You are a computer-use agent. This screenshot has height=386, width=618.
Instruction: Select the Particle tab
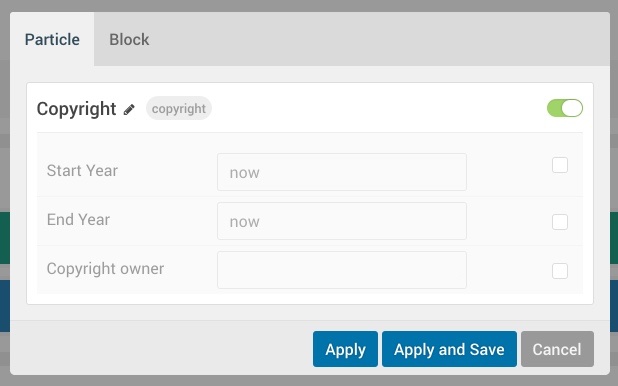tap(52, 39)
